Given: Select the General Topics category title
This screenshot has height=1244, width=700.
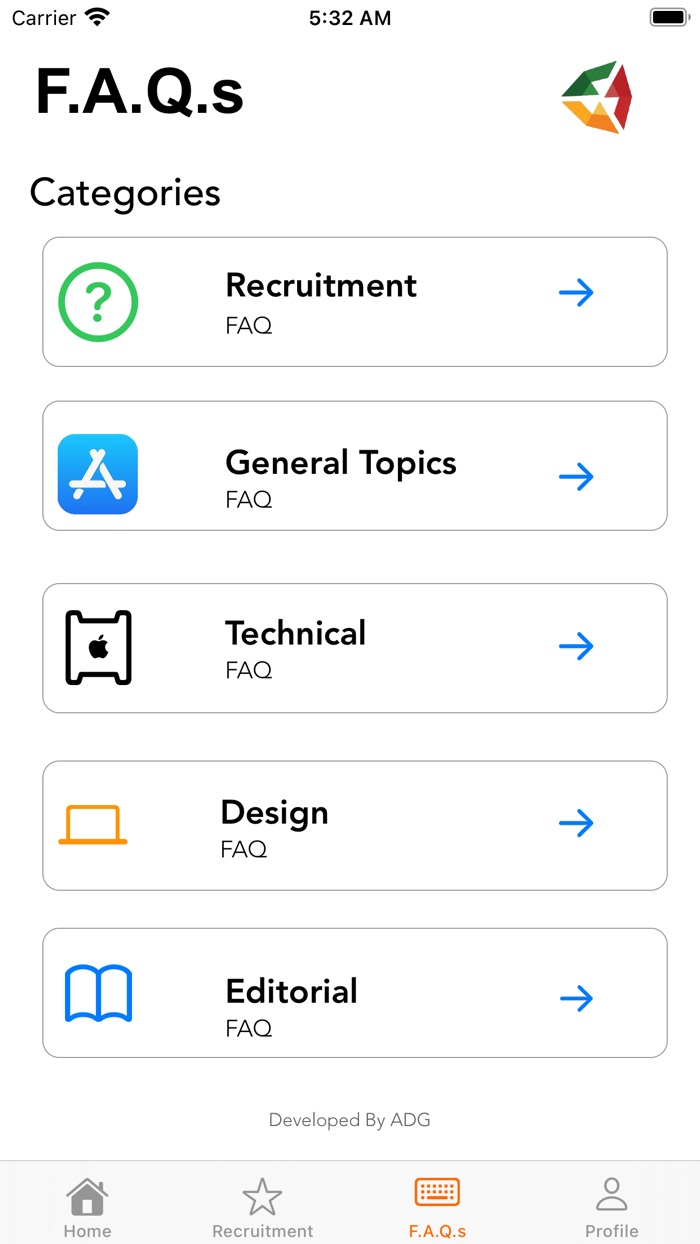Looking at the screenshot, I should pyautogui.click(x=341, y=463).
